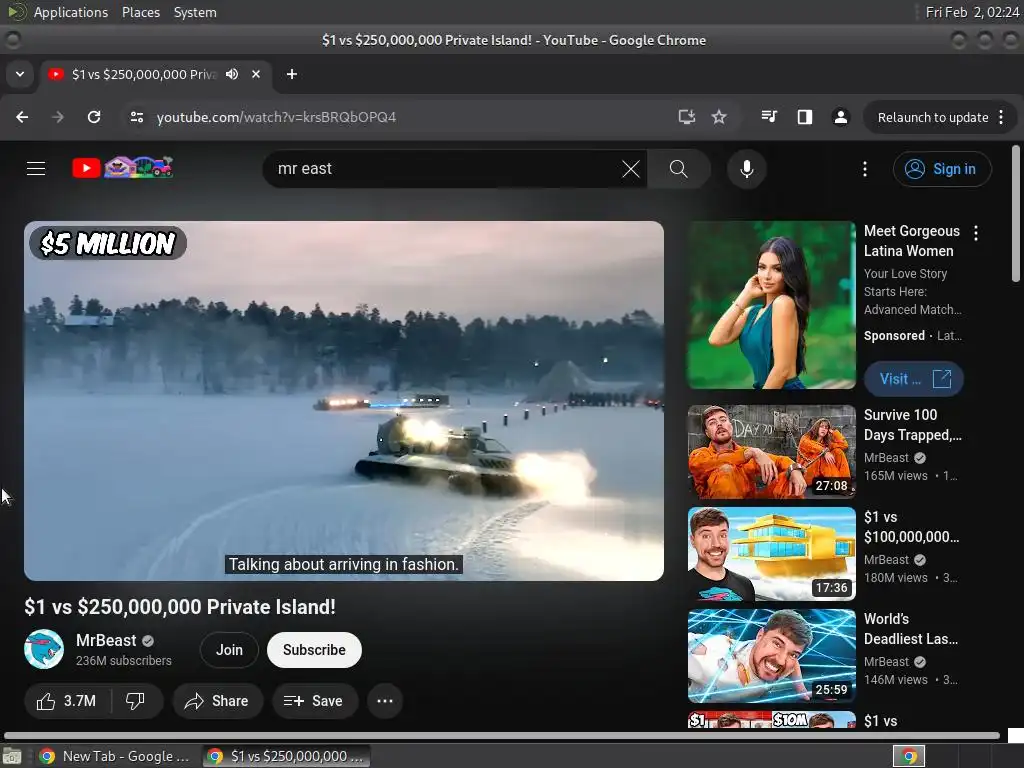1024x768 pixels.
Task: Open Chrome profile avatar
Action: tap(840, 117)
